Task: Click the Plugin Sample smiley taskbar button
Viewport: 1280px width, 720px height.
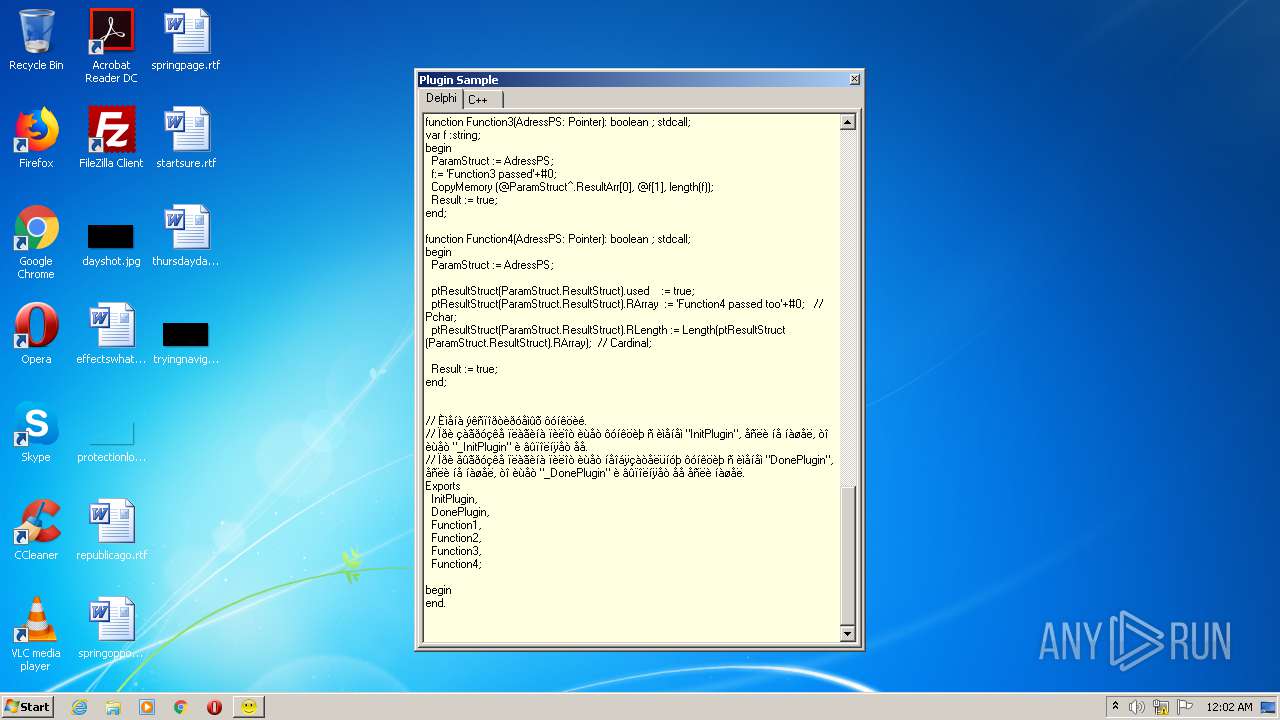Action: (x=248, y=707)
